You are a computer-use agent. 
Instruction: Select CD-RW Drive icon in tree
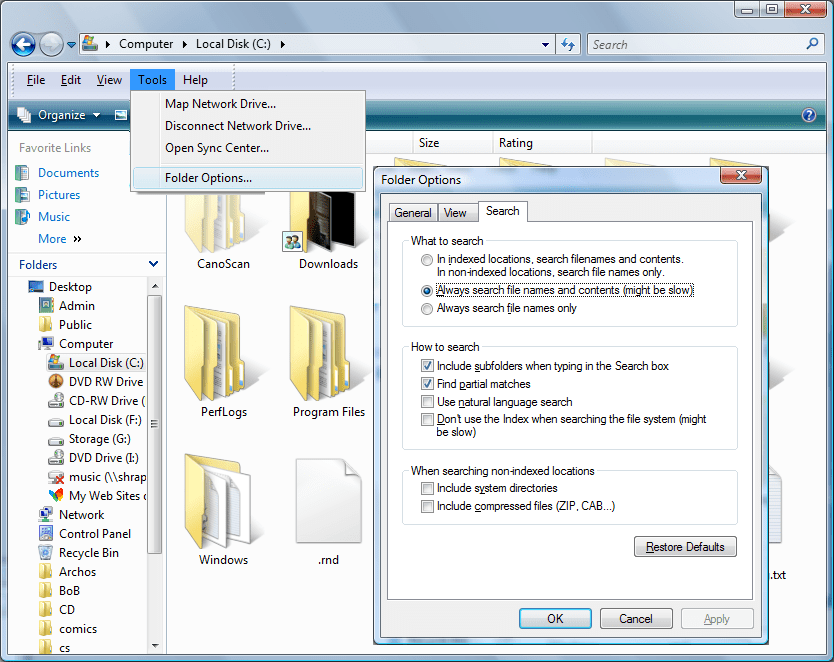pos(56,400)
